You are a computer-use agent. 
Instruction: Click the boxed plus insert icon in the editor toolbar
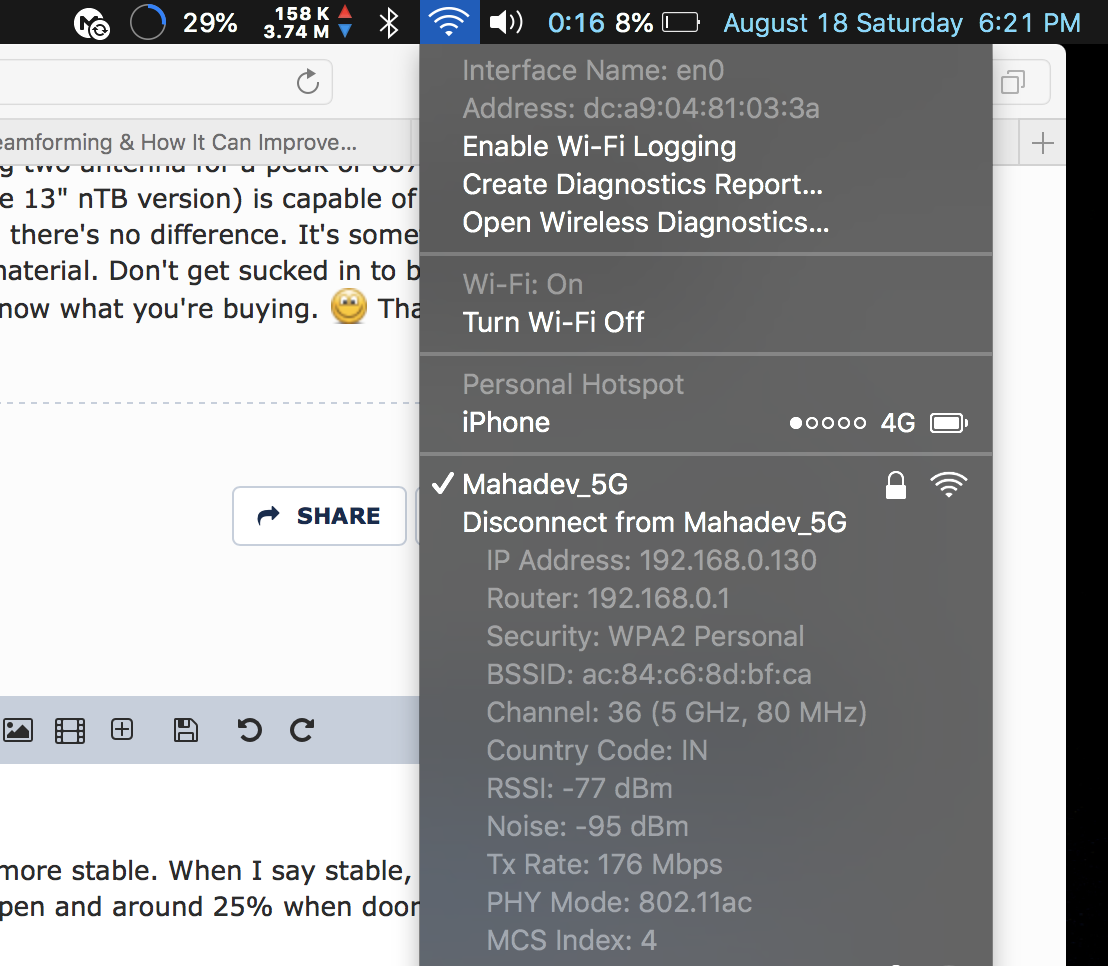122,729
